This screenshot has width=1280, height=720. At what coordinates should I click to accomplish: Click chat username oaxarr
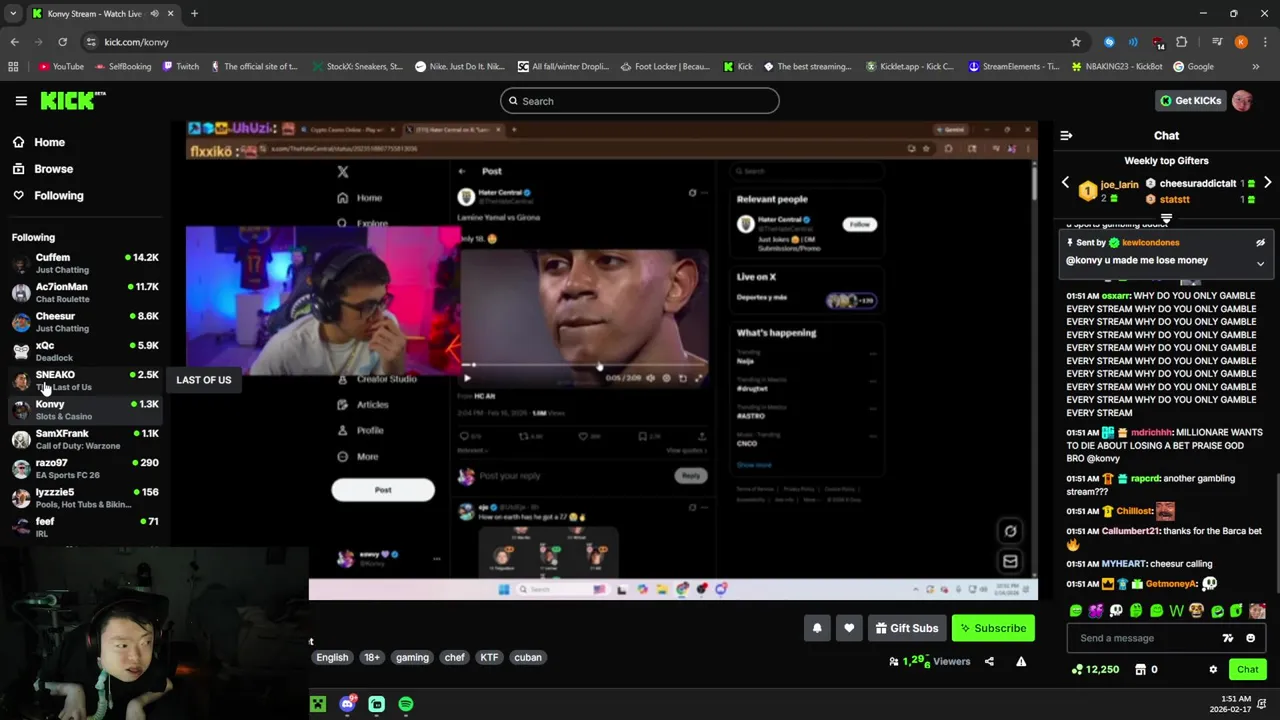[x=1116, y=296]
